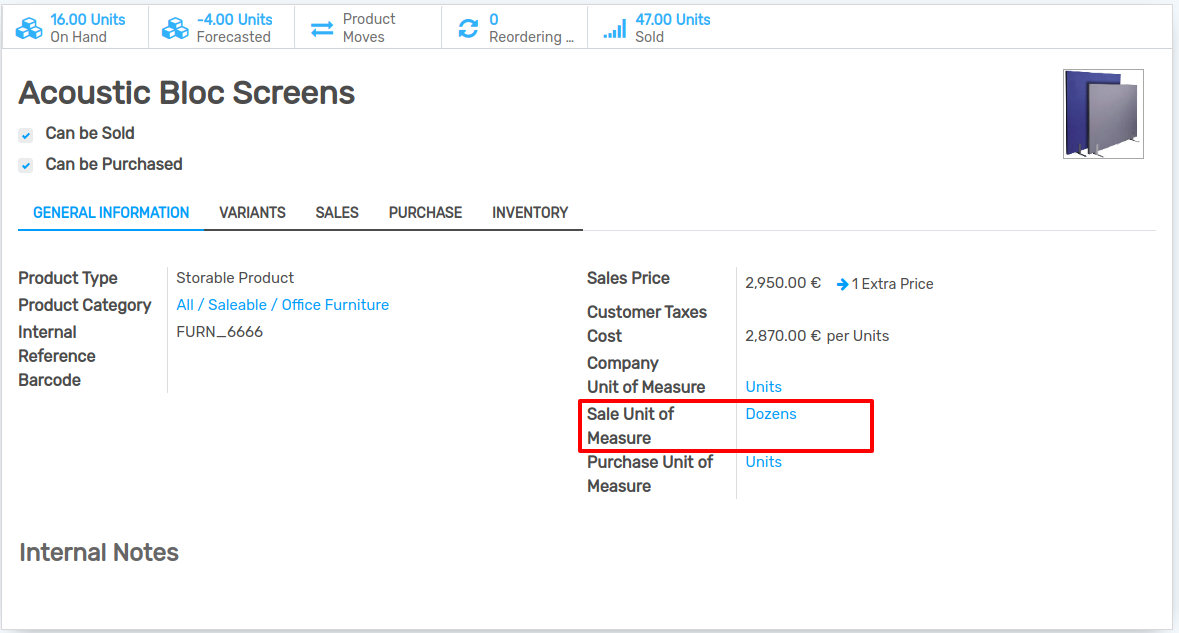Disable the Can be Purchased checkbox
The width and height of the screenshot is (1179, 633).
point(25,164)
